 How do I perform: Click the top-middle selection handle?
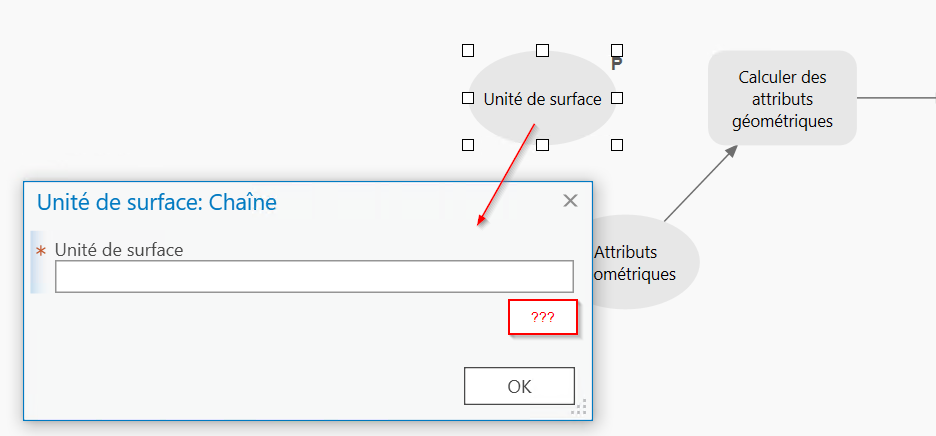pos(542,51)
